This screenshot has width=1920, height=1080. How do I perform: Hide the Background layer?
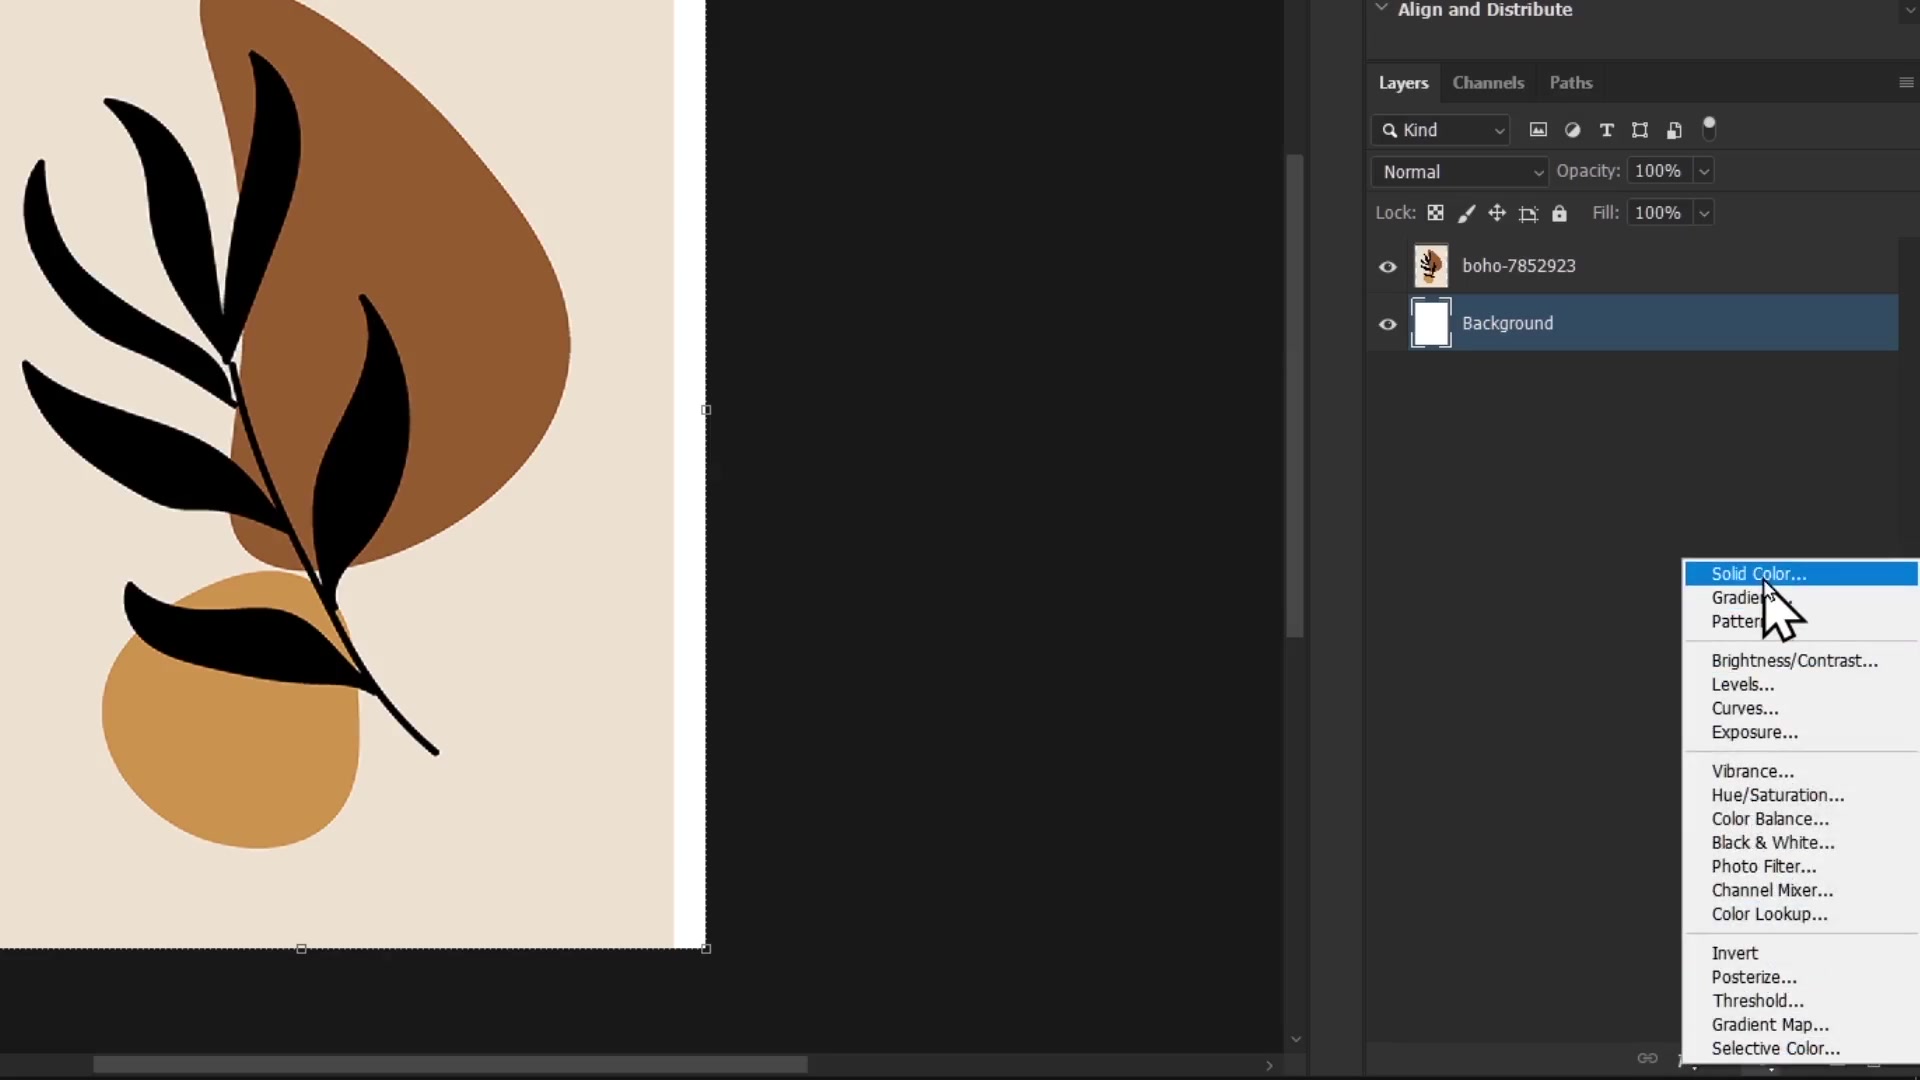(1387, 324)
